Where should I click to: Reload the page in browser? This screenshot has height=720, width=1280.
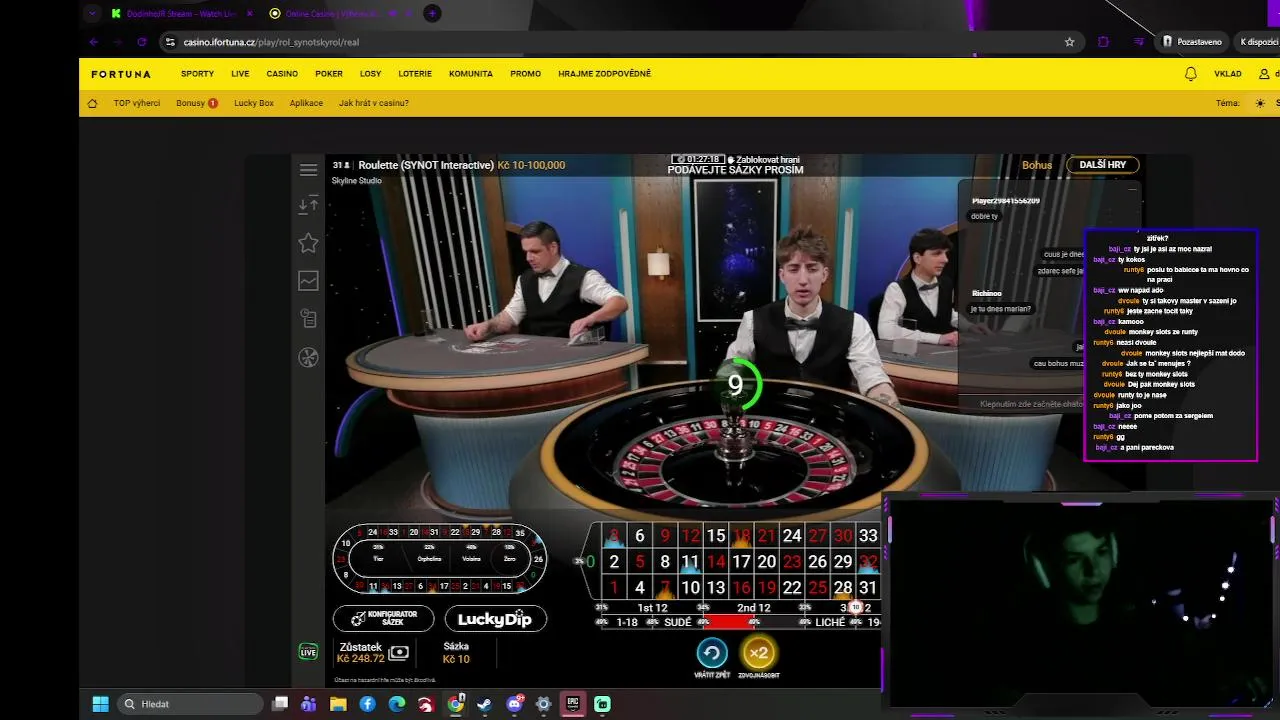coord(142,42)
